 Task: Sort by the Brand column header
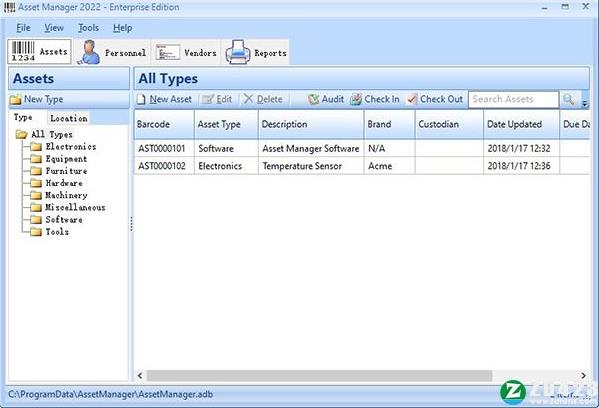click(x=390, y=124)
